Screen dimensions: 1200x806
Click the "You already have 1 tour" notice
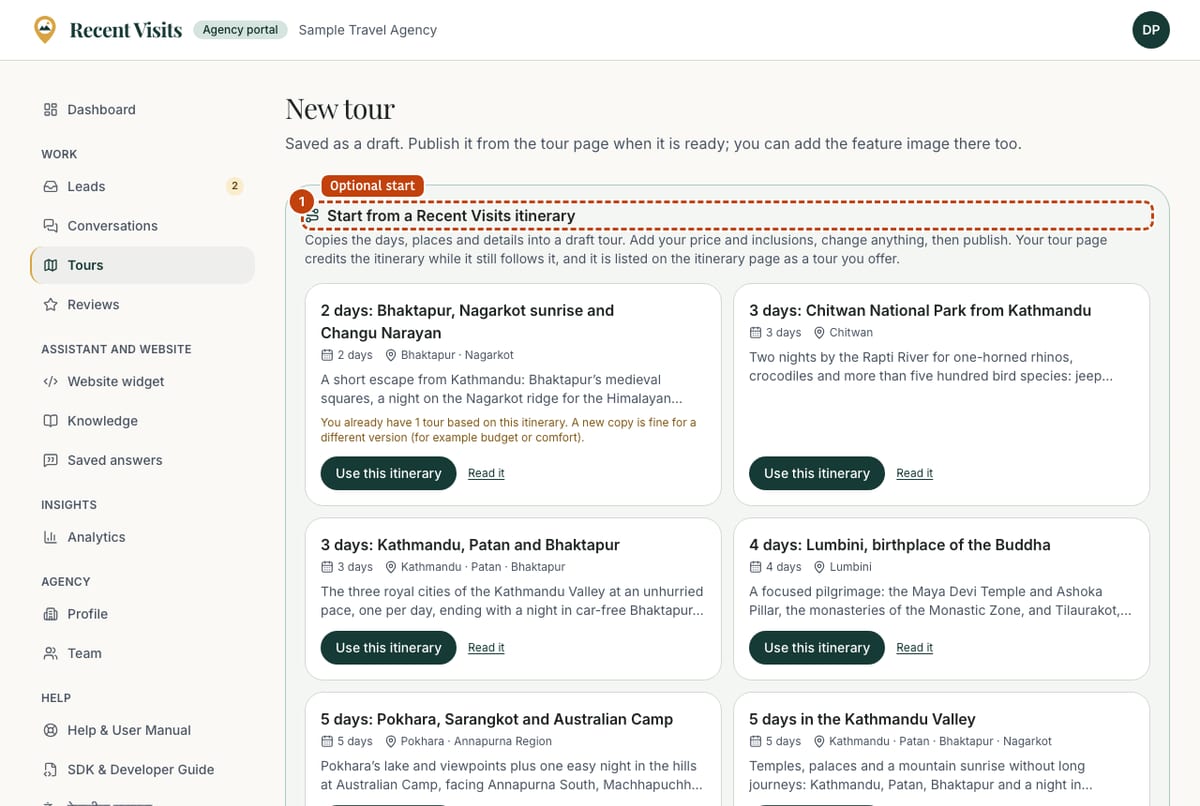(x=509, y=429)
